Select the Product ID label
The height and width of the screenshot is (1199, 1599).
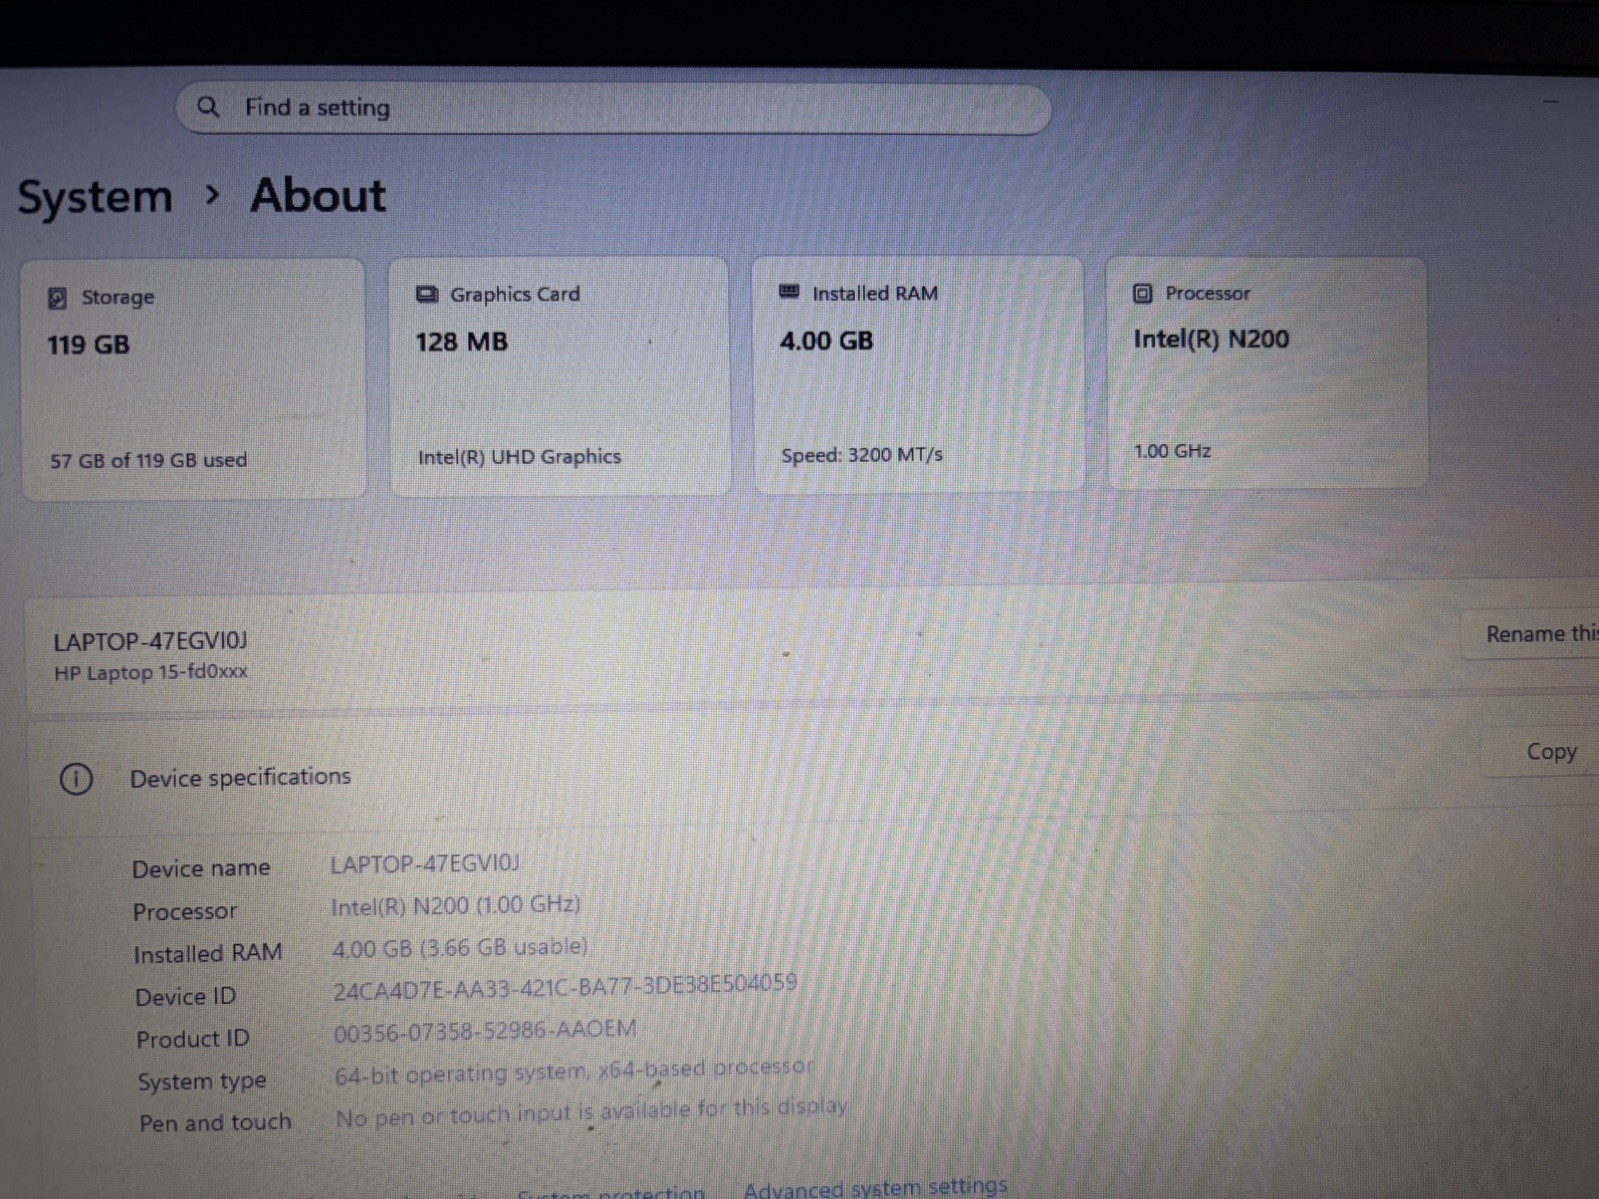tap(192, 1039)
